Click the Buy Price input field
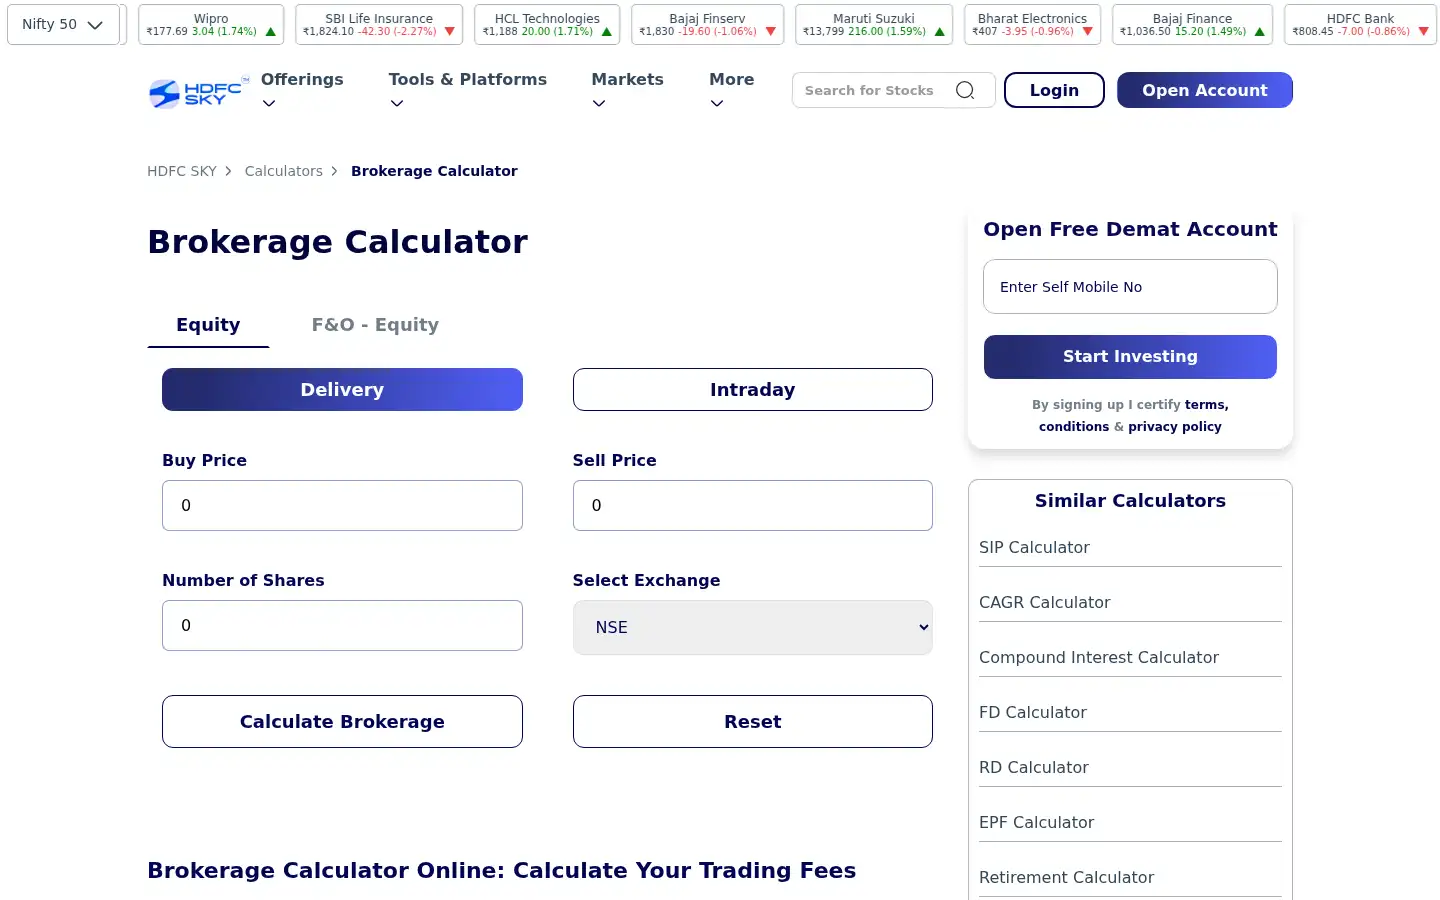This screenshot has height=900, width=1440. (x=342, y=506)
